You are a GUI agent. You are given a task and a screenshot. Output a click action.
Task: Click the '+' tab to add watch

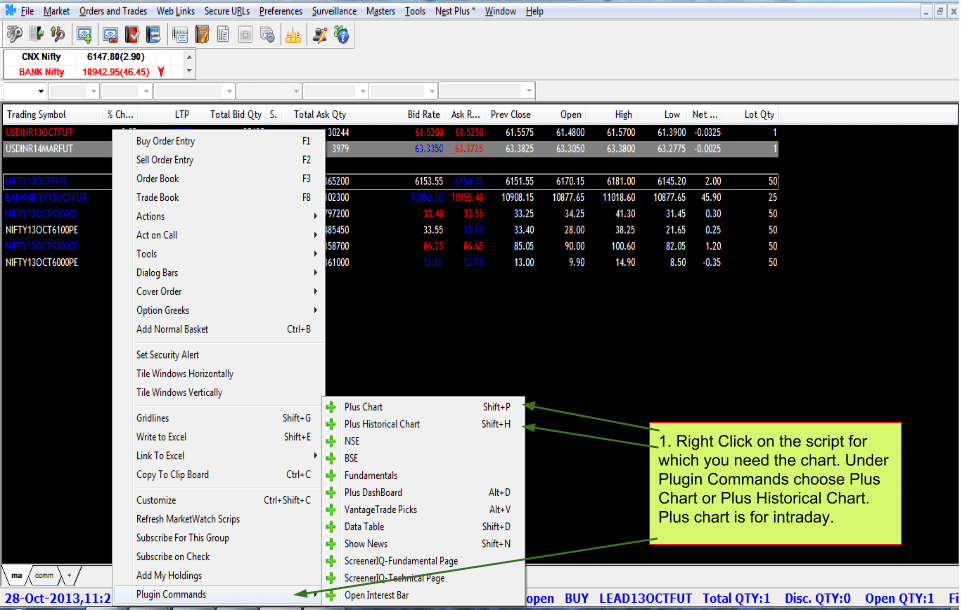point(69,576)
